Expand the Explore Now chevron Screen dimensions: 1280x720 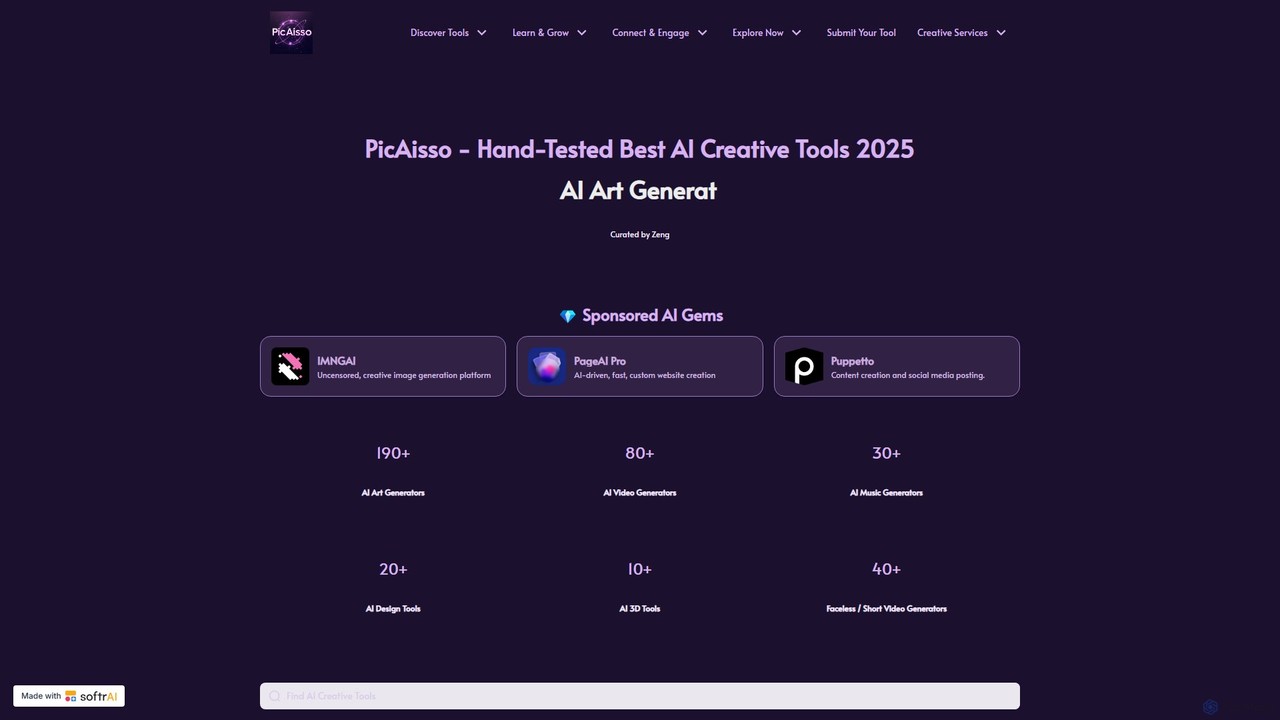796,33
